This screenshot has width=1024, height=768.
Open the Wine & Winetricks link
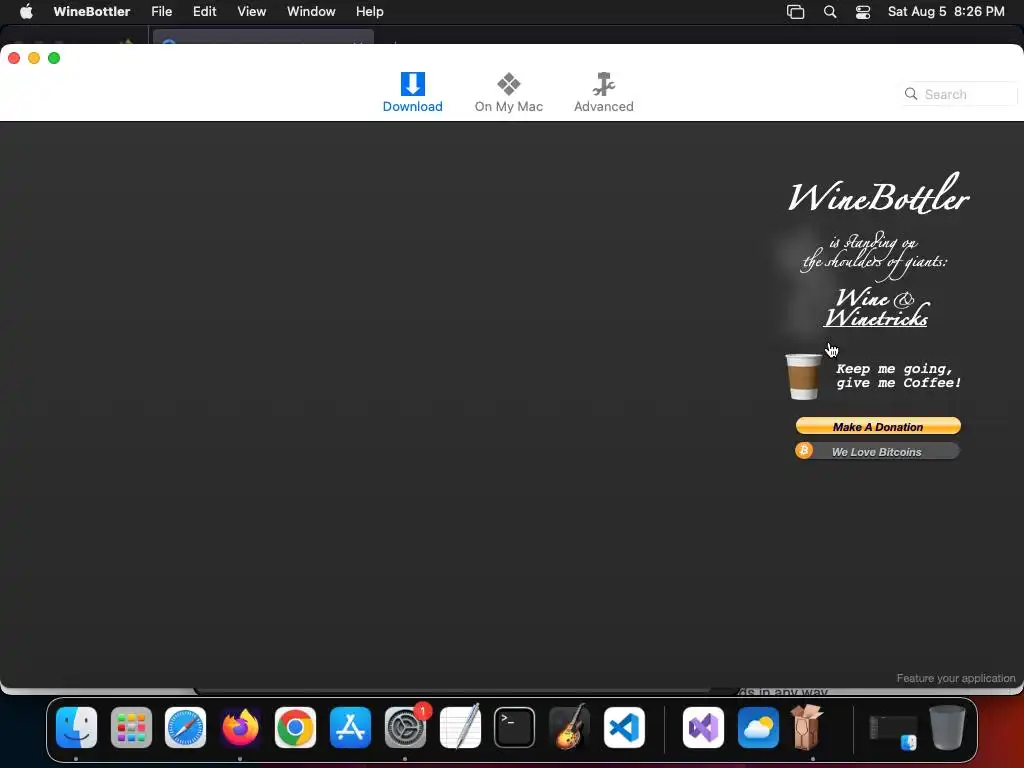point(876,307)
